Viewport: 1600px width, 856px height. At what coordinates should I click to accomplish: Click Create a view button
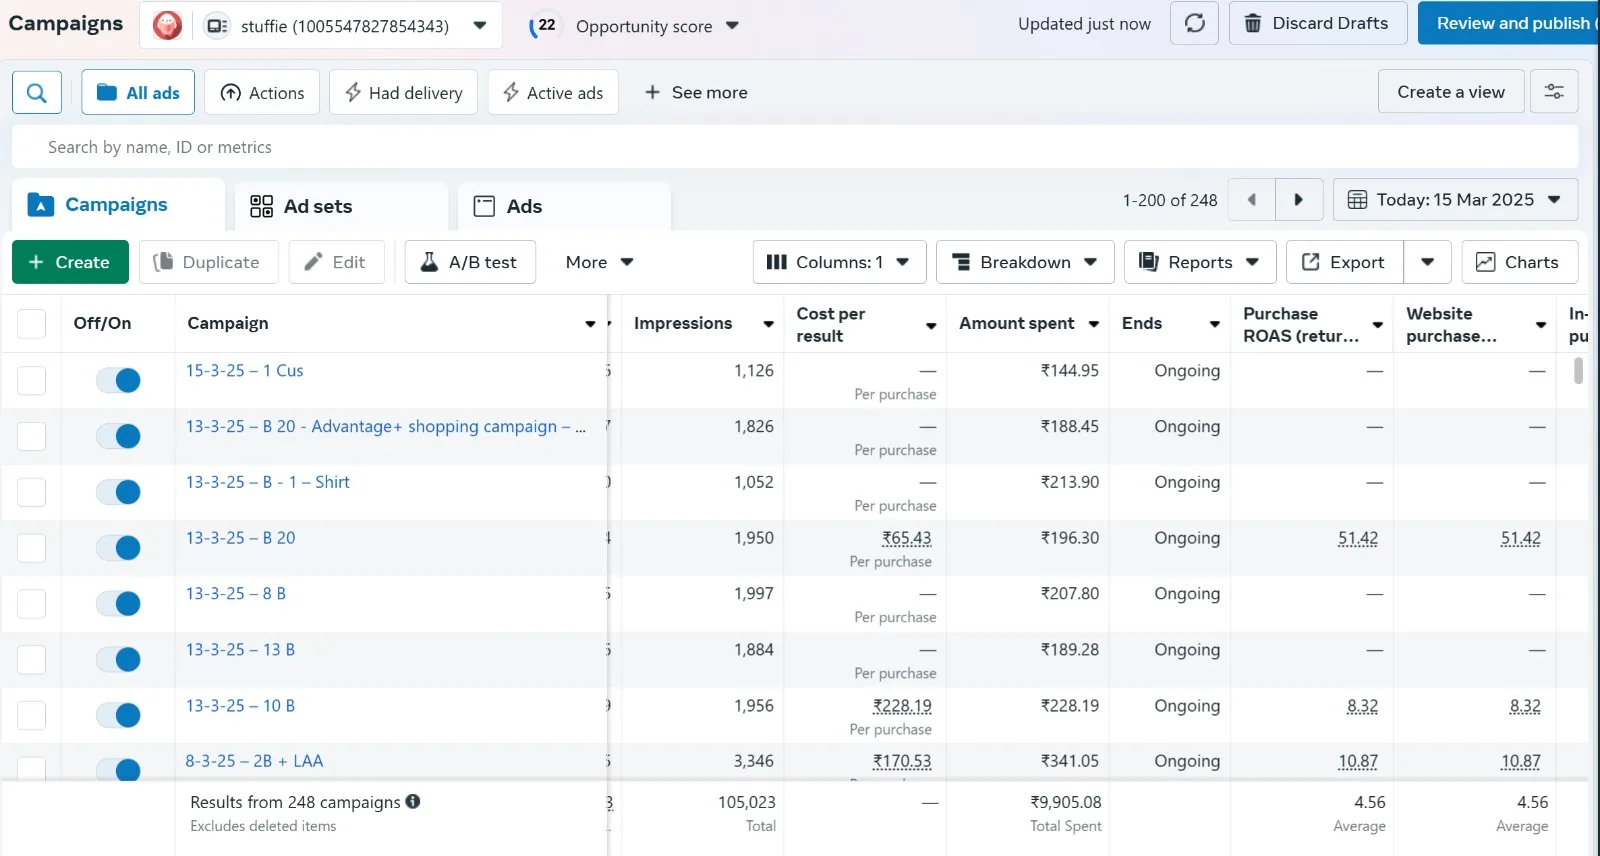coord(1451,92)
